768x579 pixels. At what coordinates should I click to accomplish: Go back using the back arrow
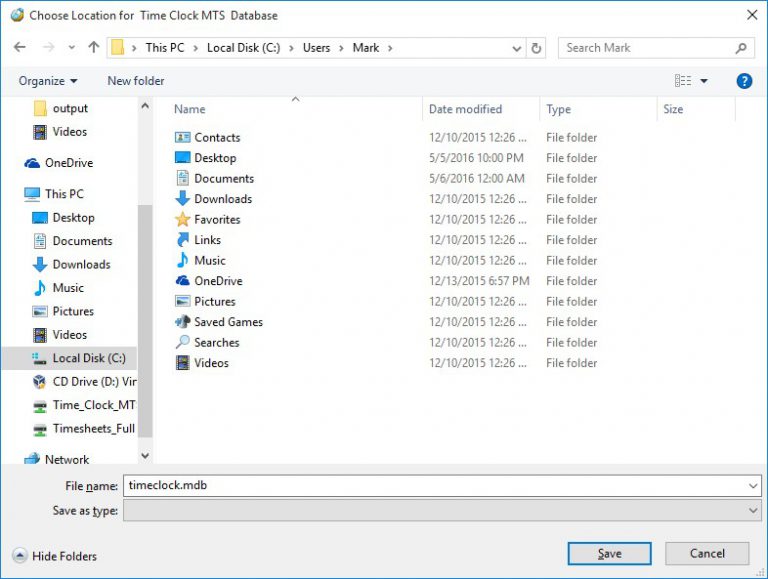coord(20,47)
